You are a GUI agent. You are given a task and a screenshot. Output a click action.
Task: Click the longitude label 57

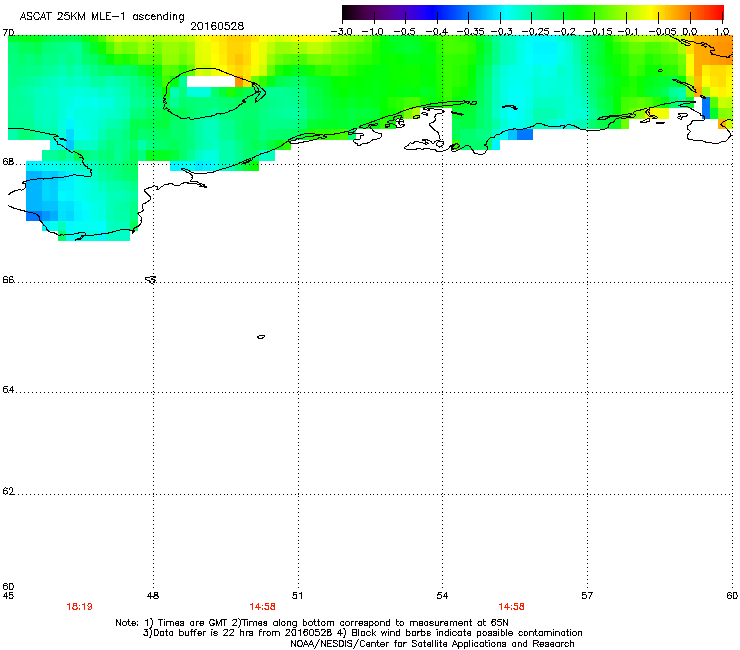pos(587,596)
